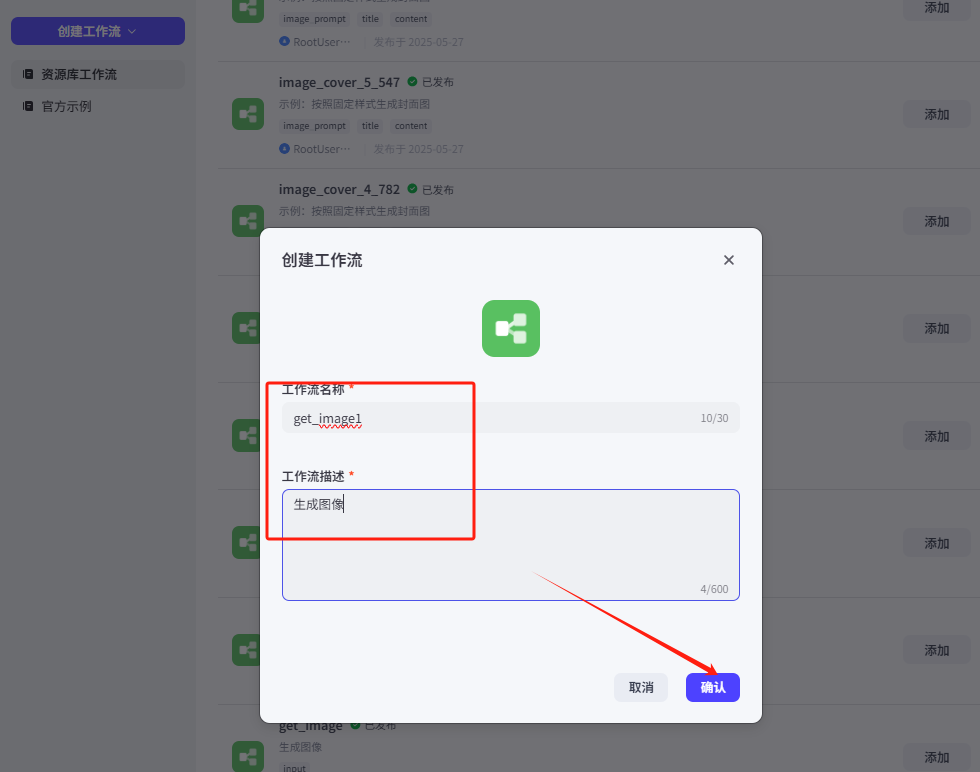Click the 10/30 name character counter
980x772 pixels.
click(714, 418)
